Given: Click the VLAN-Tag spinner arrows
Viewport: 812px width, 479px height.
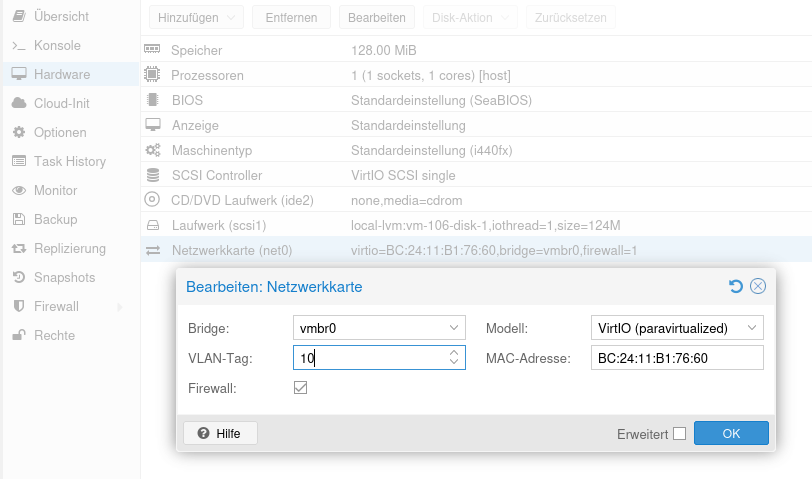Looking at the screenshot, I should (454, 357).
